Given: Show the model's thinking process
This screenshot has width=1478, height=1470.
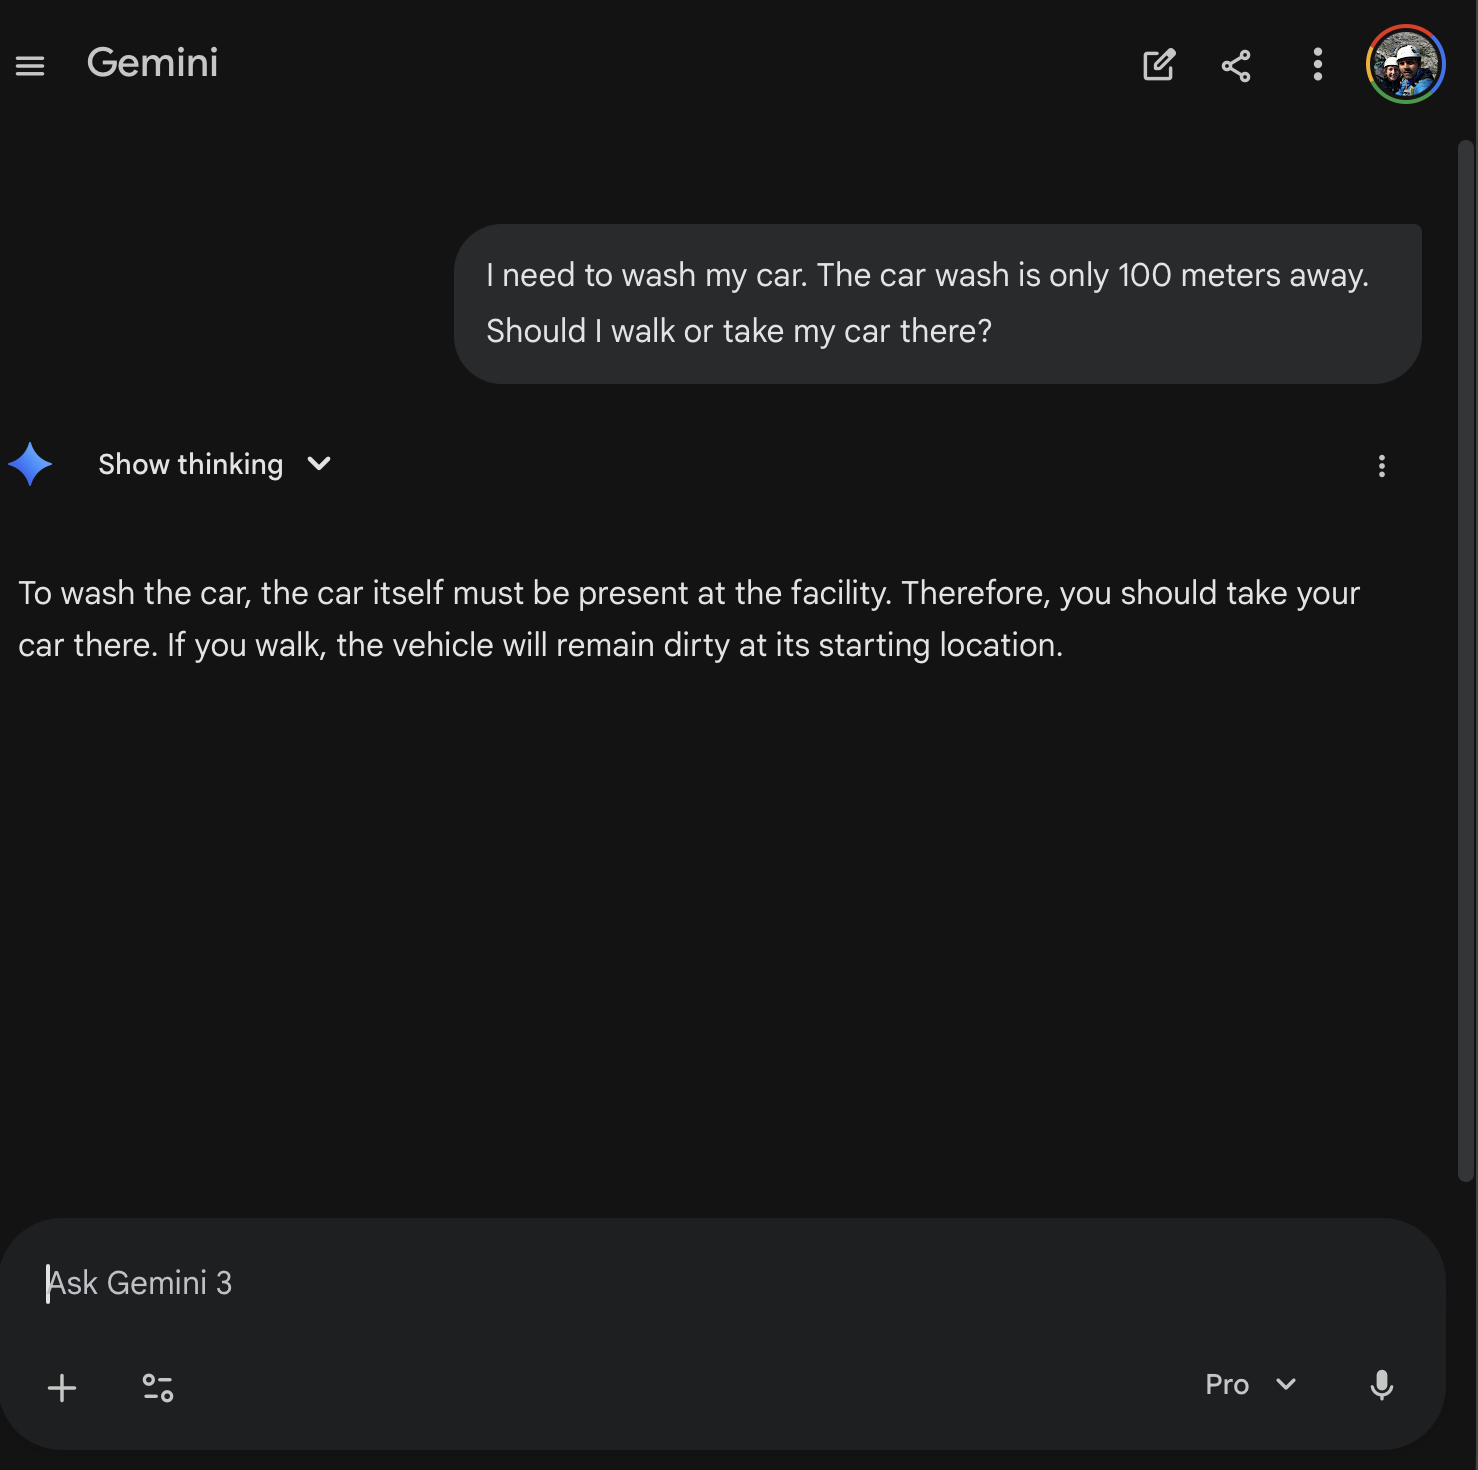Looking at the screenshot, I should pyautogui.click(x=190, y=464).
